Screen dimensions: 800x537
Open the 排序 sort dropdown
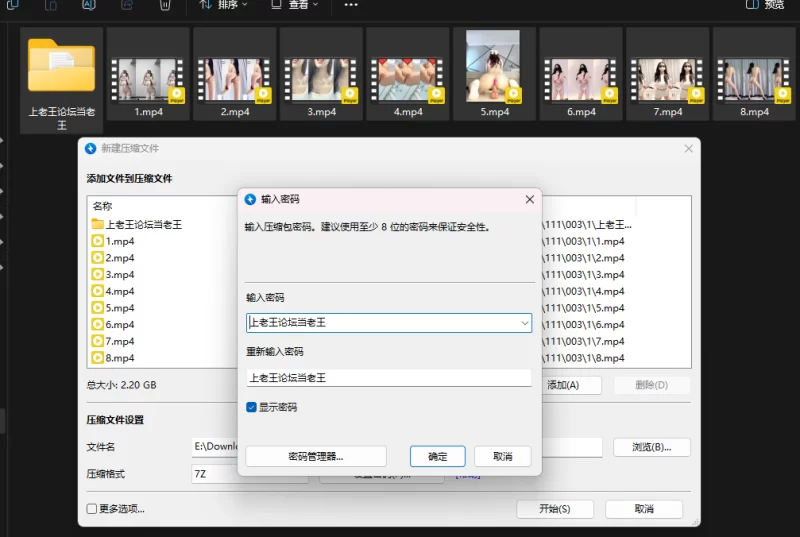point(225,5)
